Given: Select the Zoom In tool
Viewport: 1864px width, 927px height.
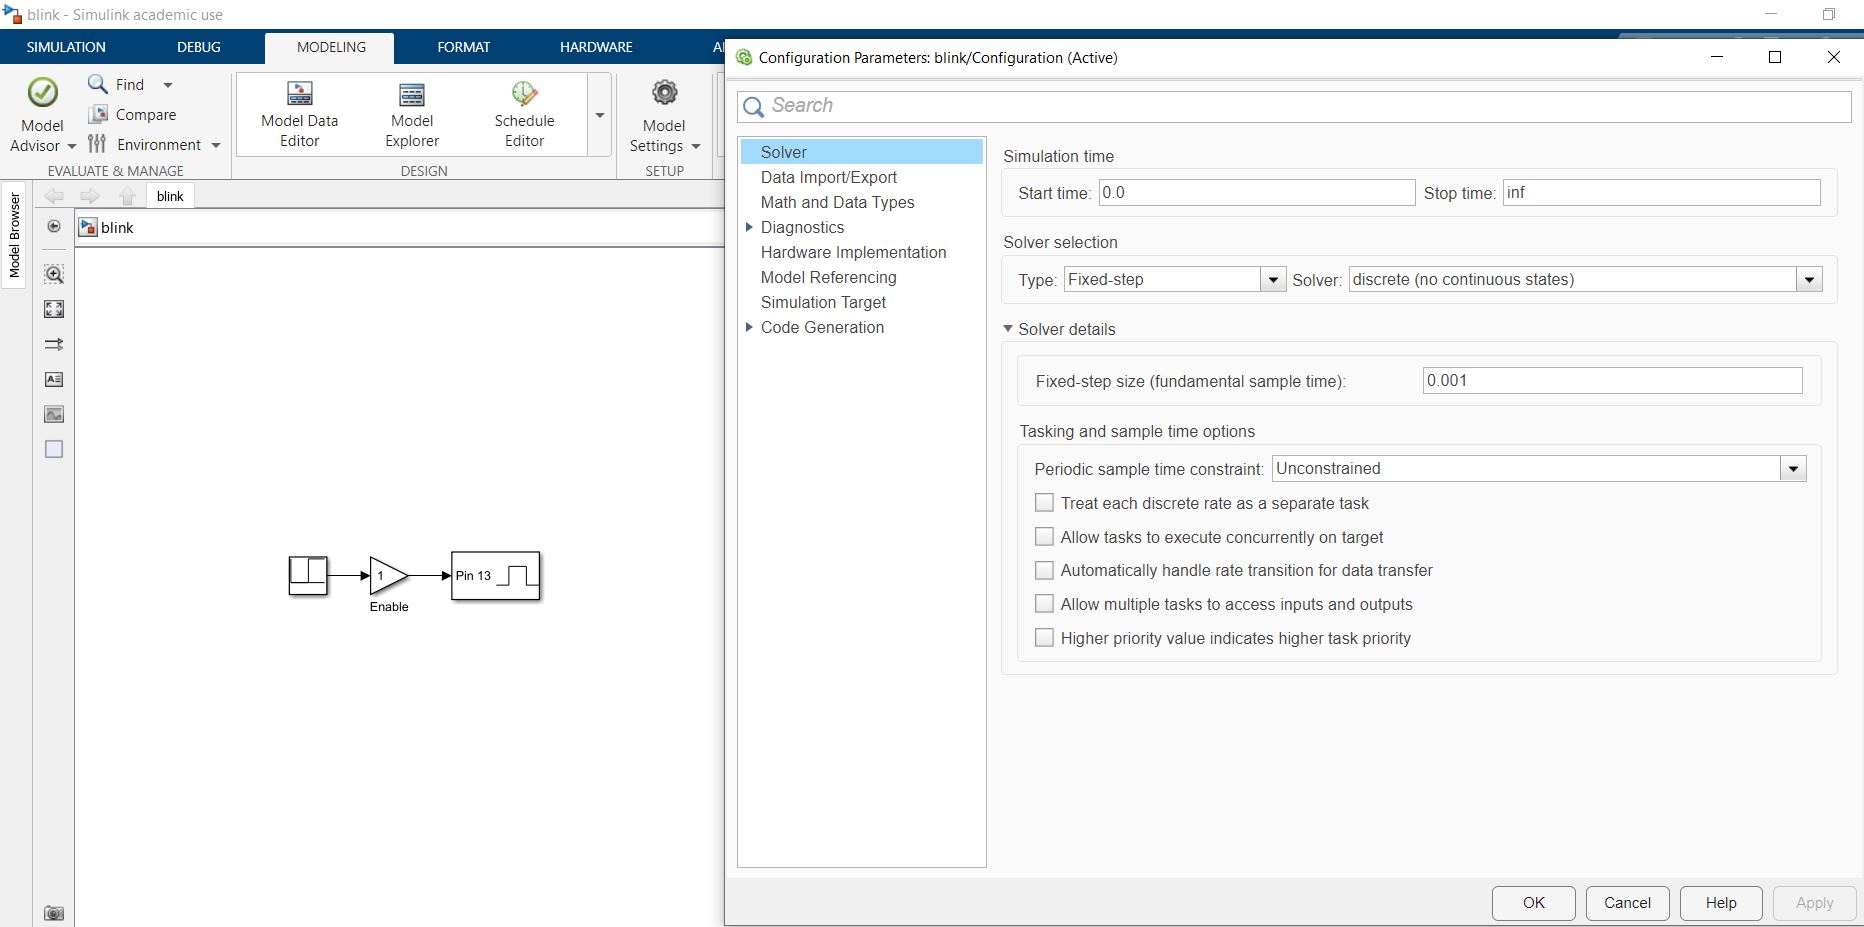Looking at the screenshot, I should point(54,274).
